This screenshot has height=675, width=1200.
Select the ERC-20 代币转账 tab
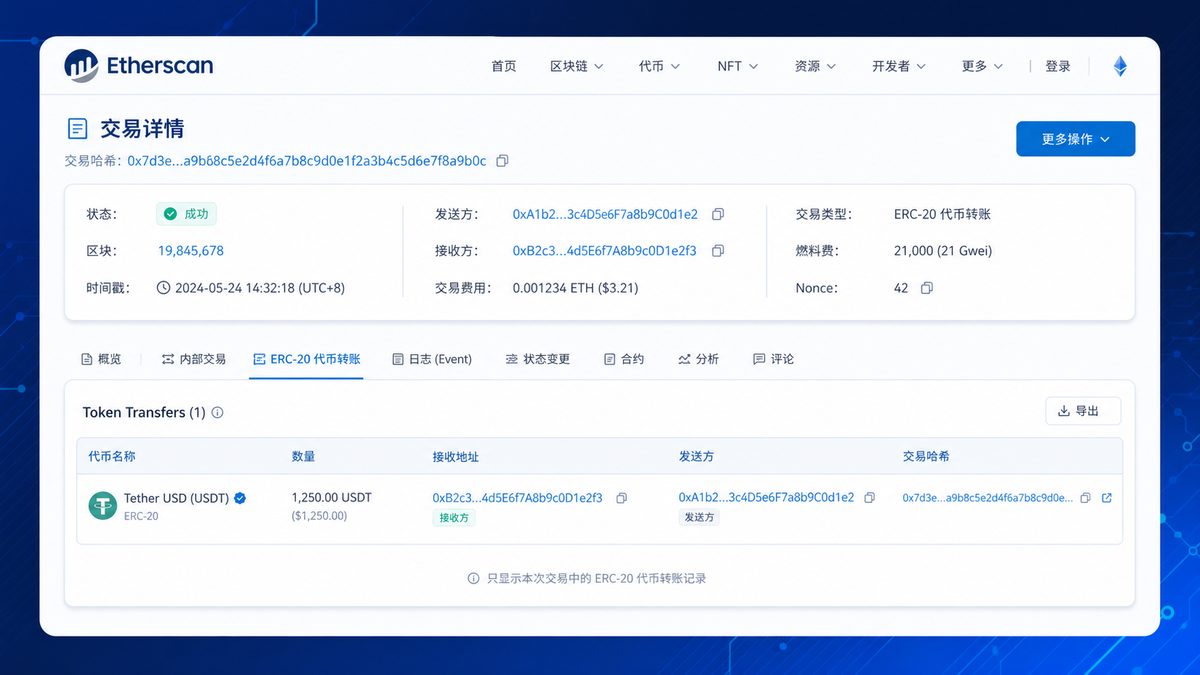coord(306,359)
